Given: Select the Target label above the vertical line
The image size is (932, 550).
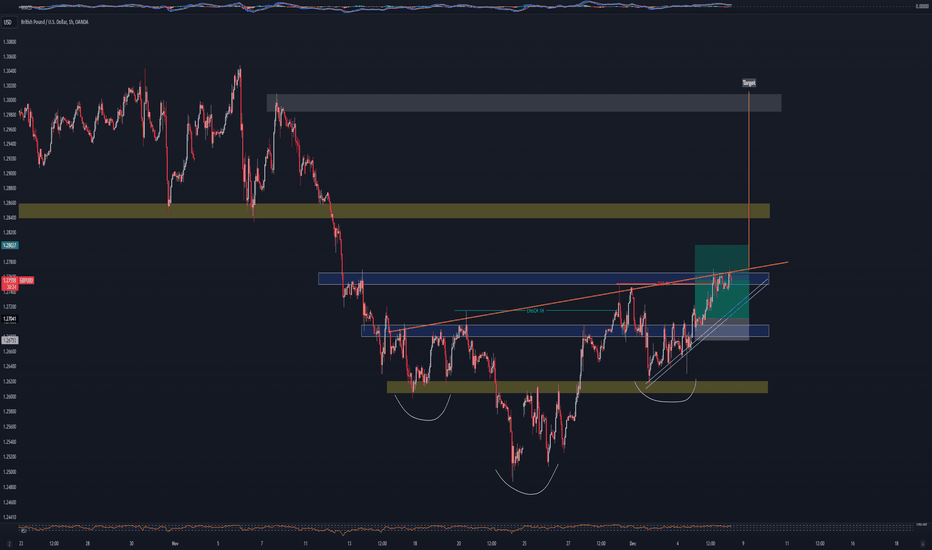Looking at the screenshot, I should [x=749, y=83].
